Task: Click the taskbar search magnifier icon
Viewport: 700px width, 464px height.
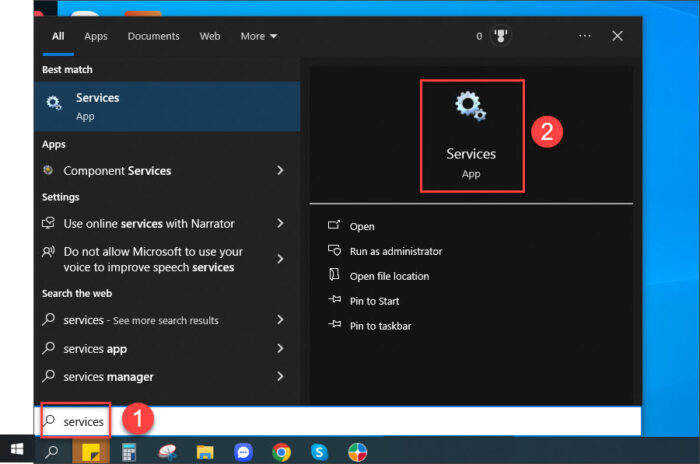Action: (x=52, y=452)
